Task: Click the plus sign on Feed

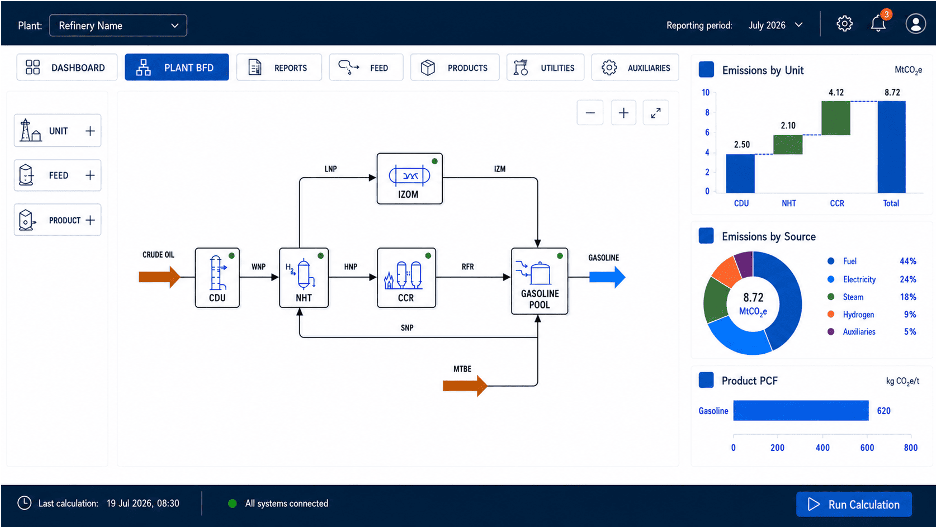Action: (90, 175)
